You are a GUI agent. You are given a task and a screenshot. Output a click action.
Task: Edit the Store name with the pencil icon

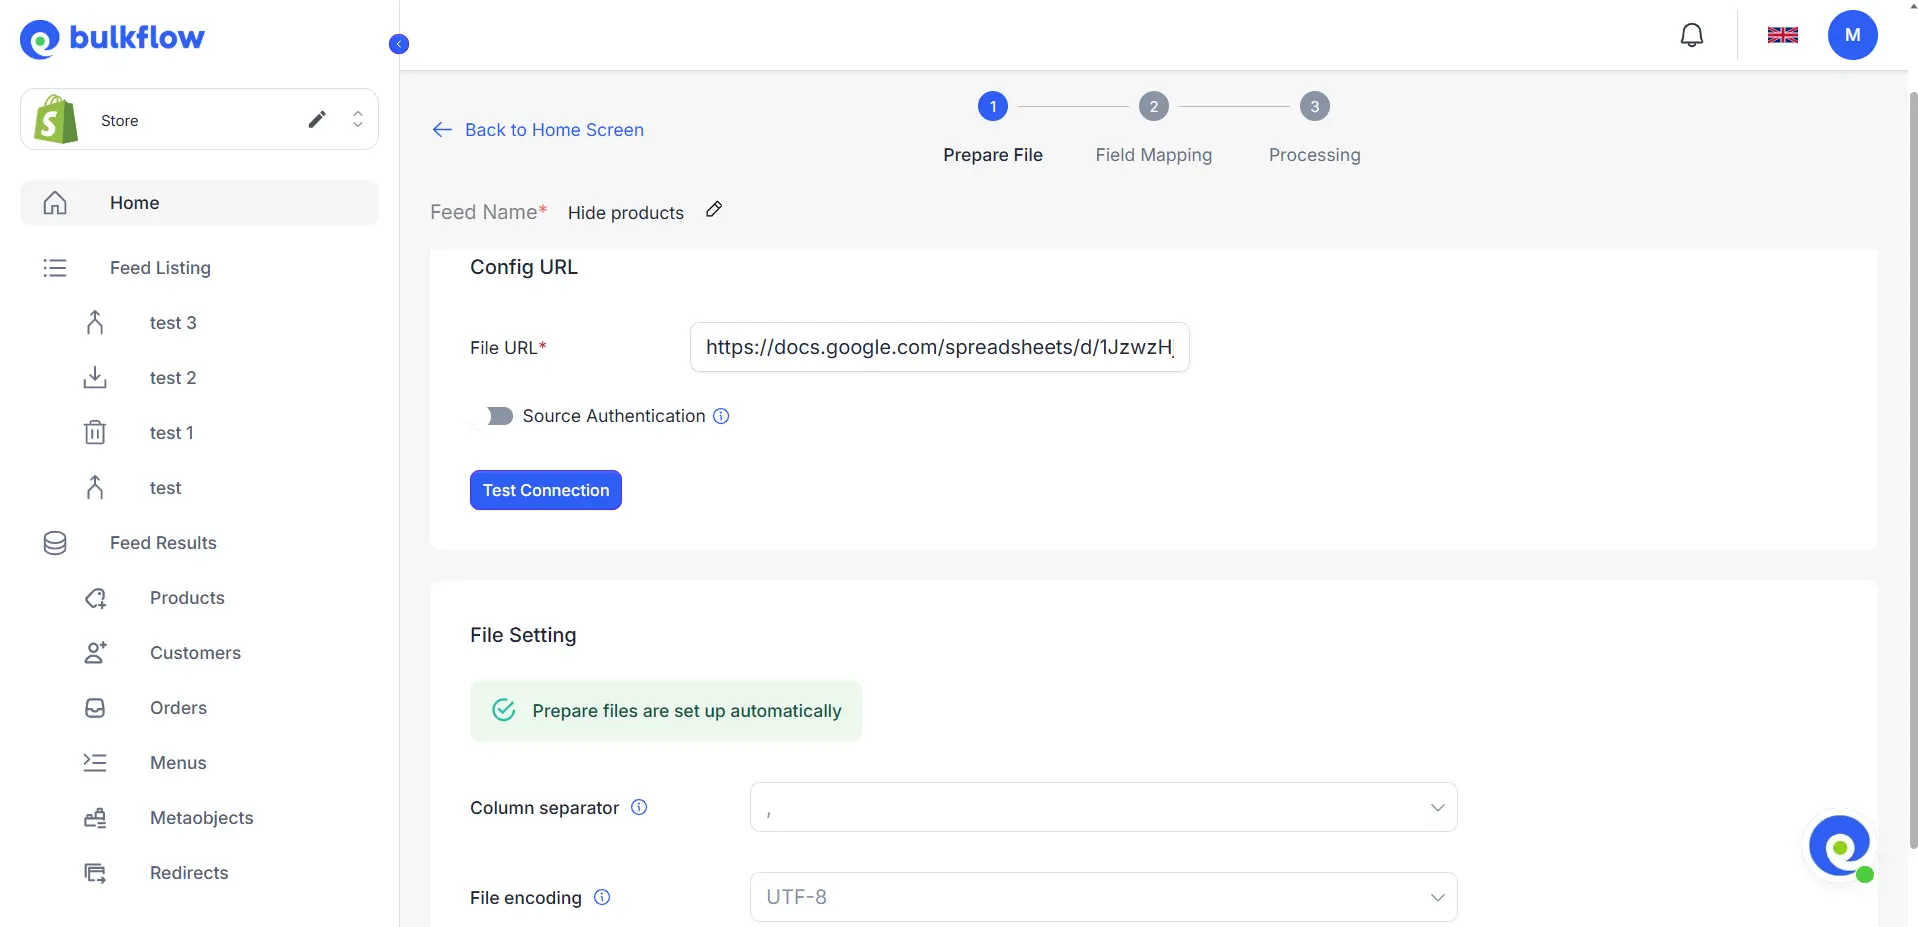317,119
